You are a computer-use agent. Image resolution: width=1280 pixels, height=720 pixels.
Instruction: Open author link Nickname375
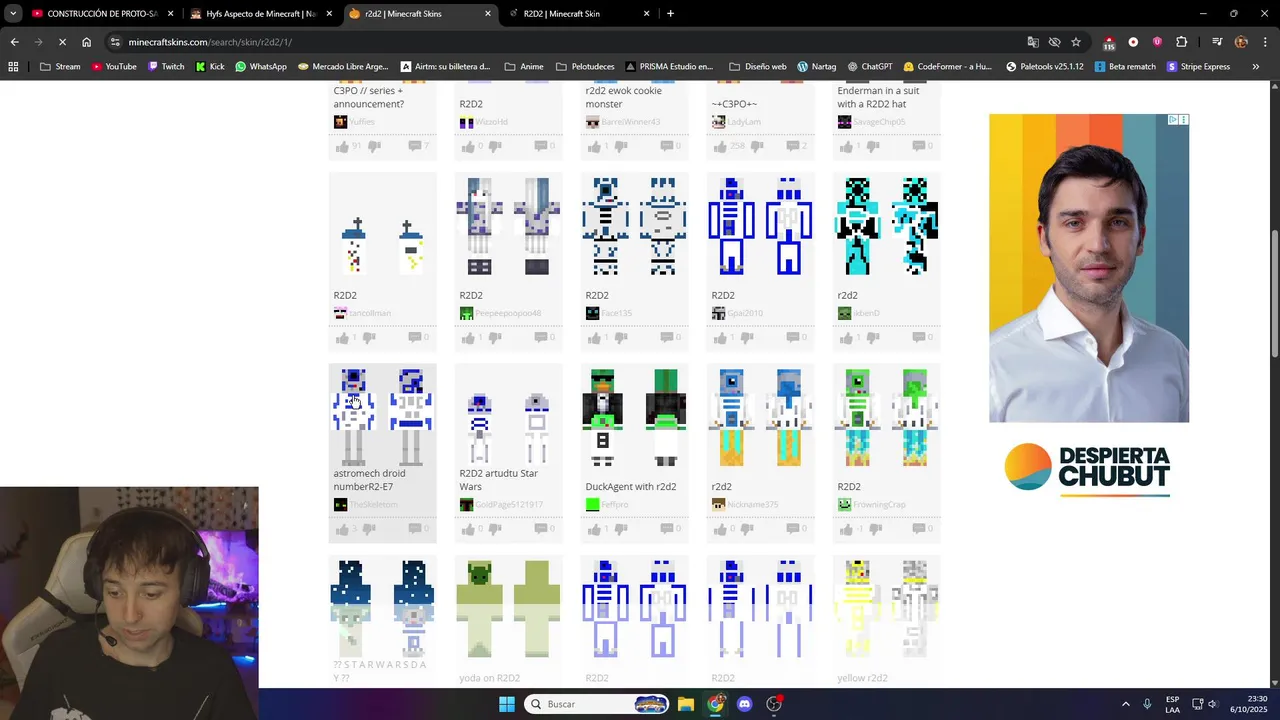pos(753,505)
